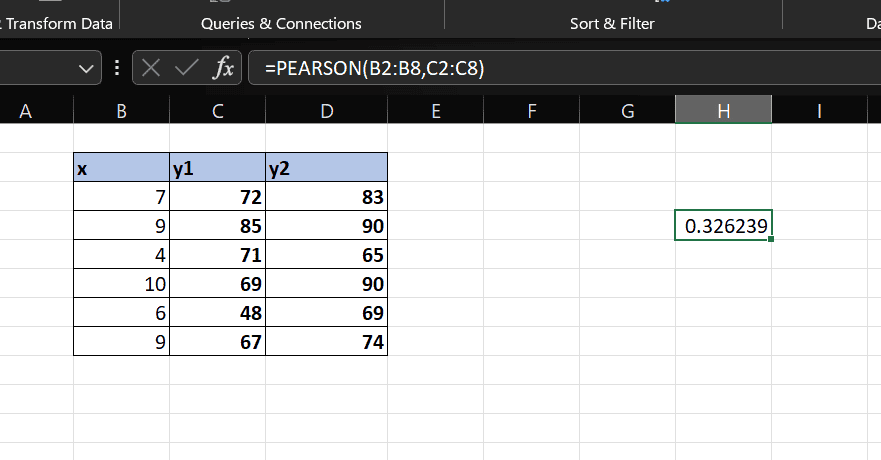
Task: Click the Sort & Filter group label
Action: coord(612,24)
